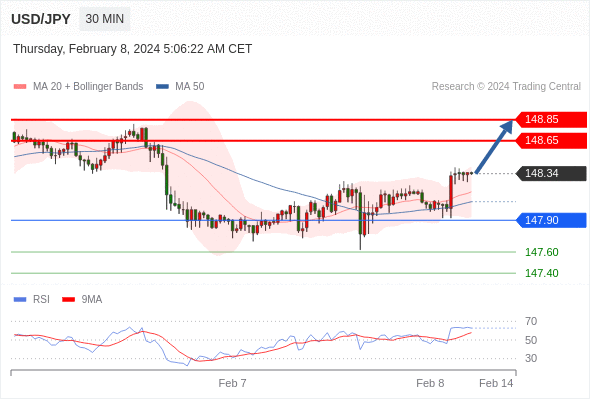
Task: Click the 148.65 resistance price tag
Action: click(x=551, y=141)
